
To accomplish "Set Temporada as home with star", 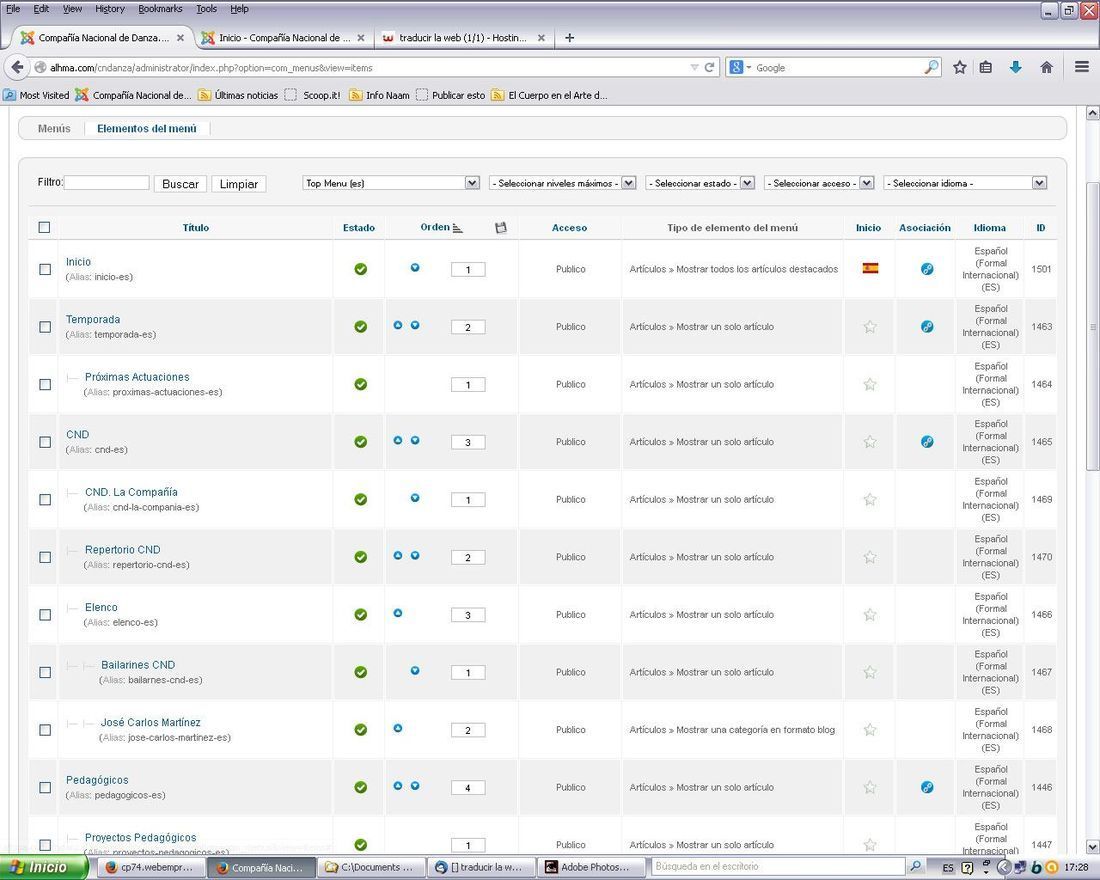I will [x=870, y=326].
